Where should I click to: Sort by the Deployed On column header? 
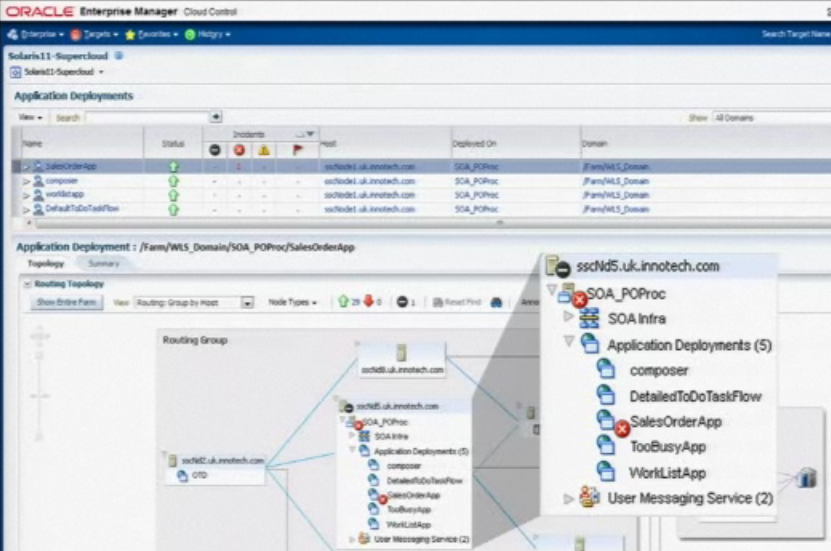tap(474, 144)
